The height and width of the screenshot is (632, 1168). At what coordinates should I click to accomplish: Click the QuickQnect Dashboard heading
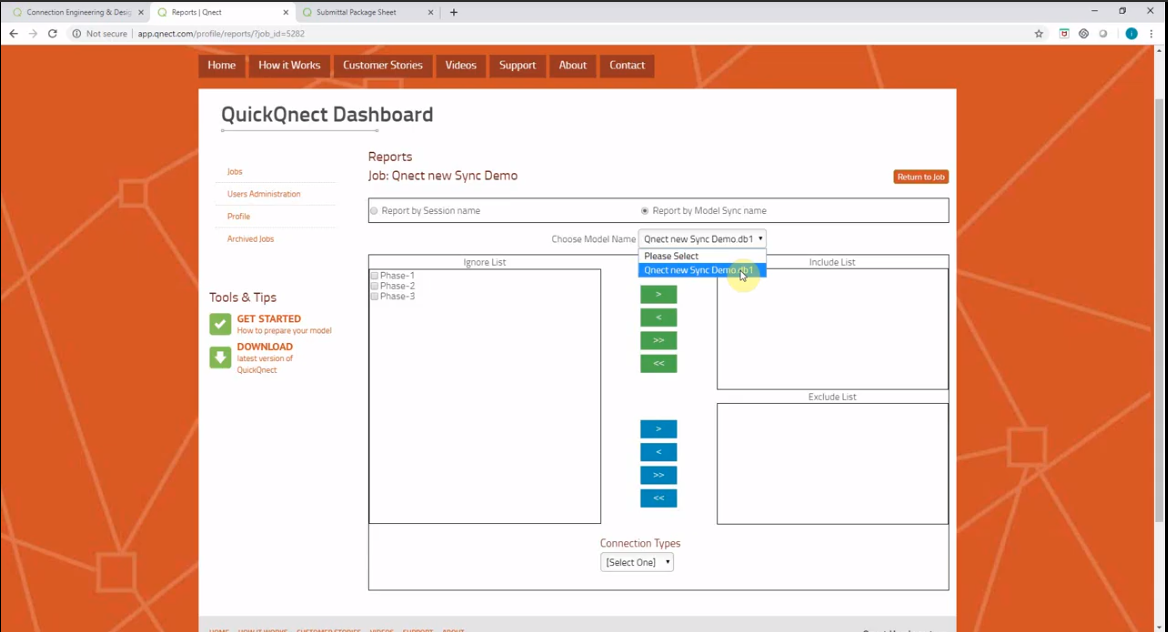click(327, 115)
